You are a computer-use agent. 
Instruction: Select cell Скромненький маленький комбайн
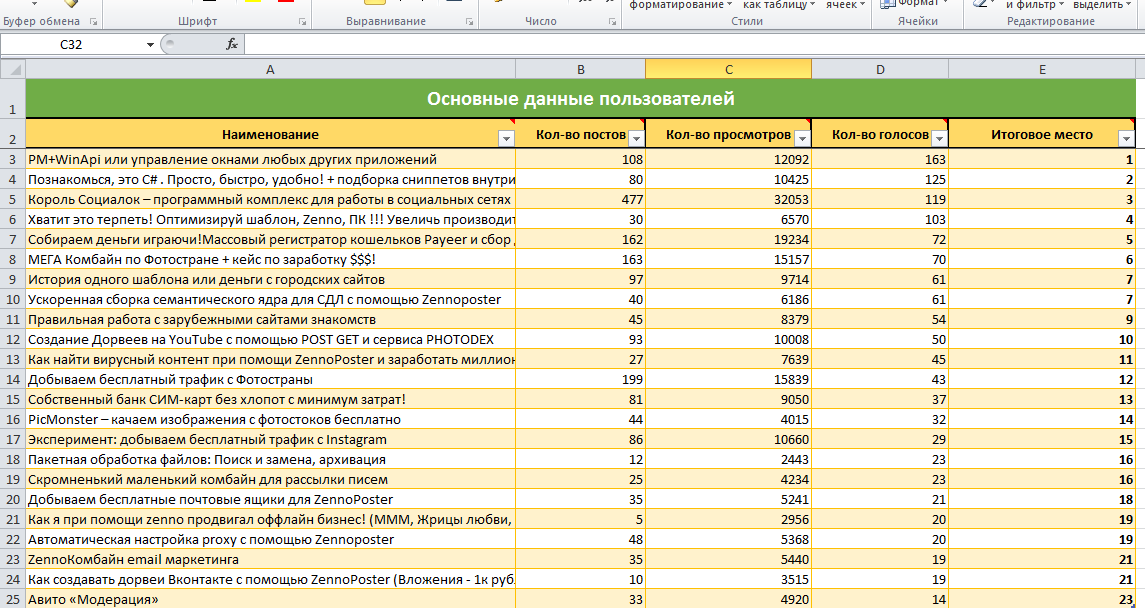click(270, 480)
